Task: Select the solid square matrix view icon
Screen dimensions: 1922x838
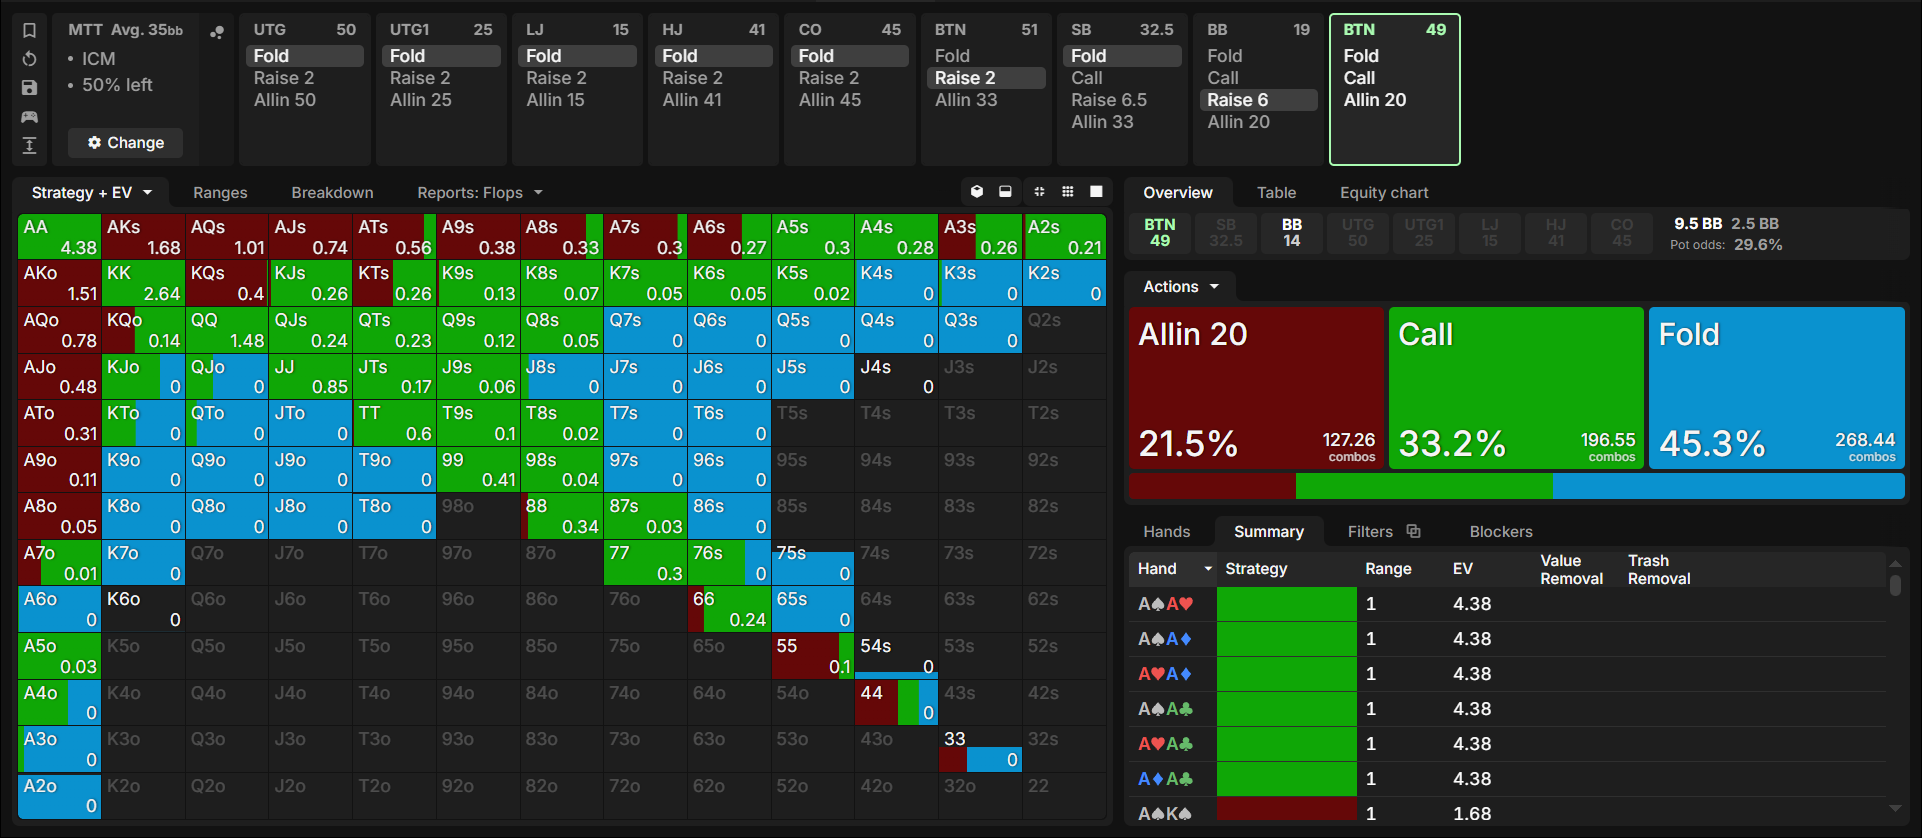Action: [x=1096, y=192]
